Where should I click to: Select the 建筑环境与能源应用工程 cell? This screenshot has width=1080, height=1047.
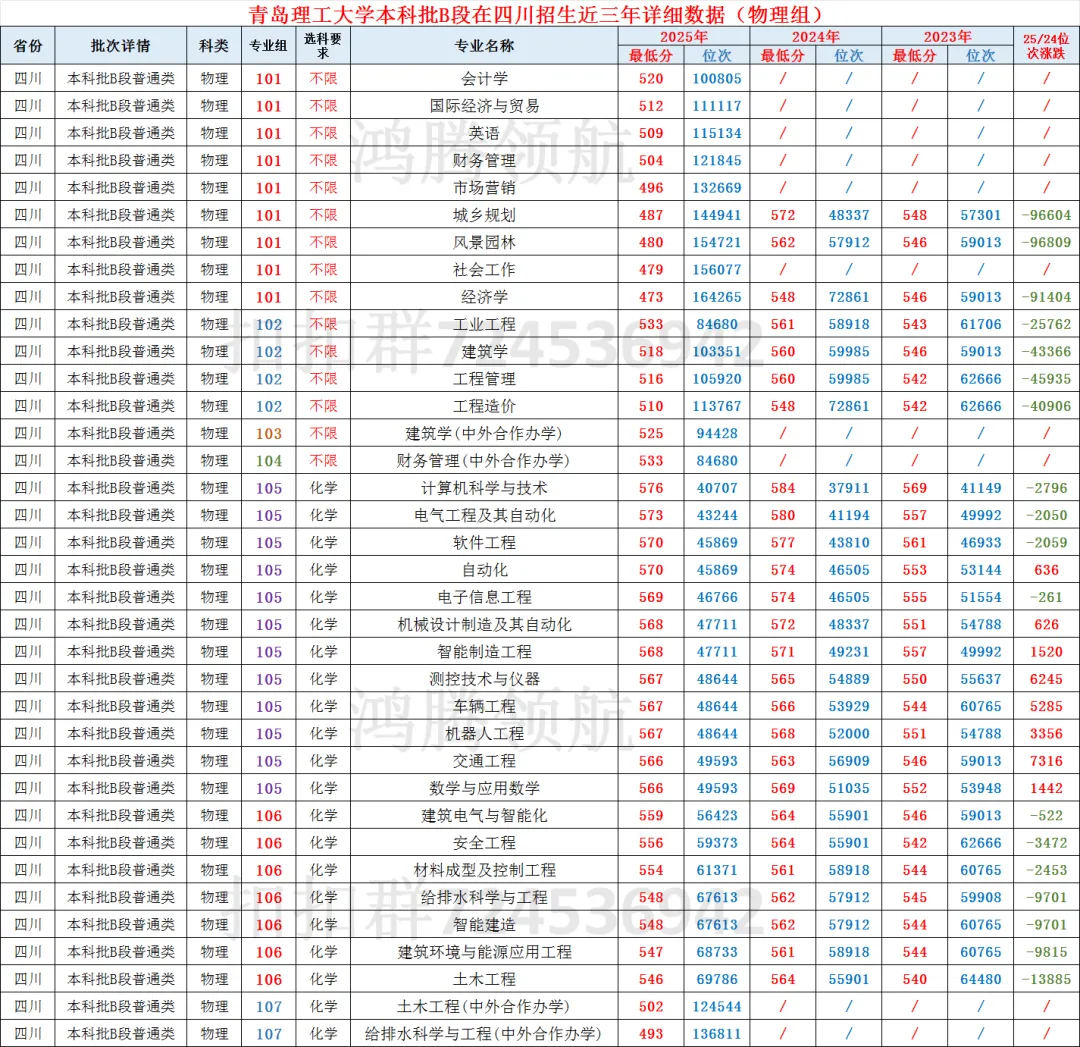(484, 951)
